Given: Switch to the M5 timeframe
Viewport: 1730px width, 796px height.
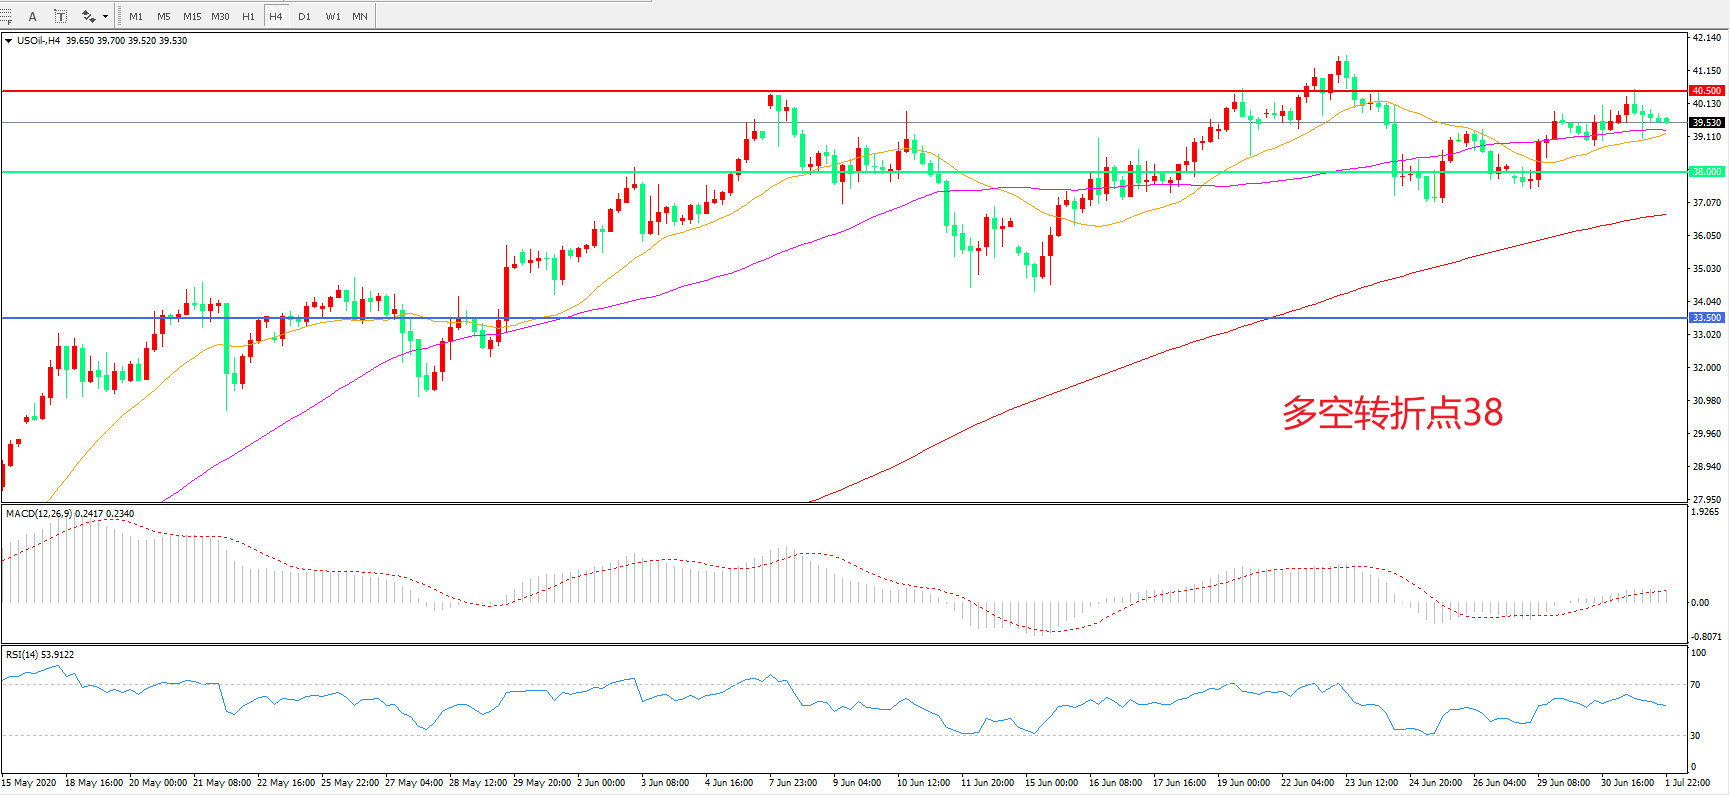Looking at the screenshot, I should (x=163, y=16).
